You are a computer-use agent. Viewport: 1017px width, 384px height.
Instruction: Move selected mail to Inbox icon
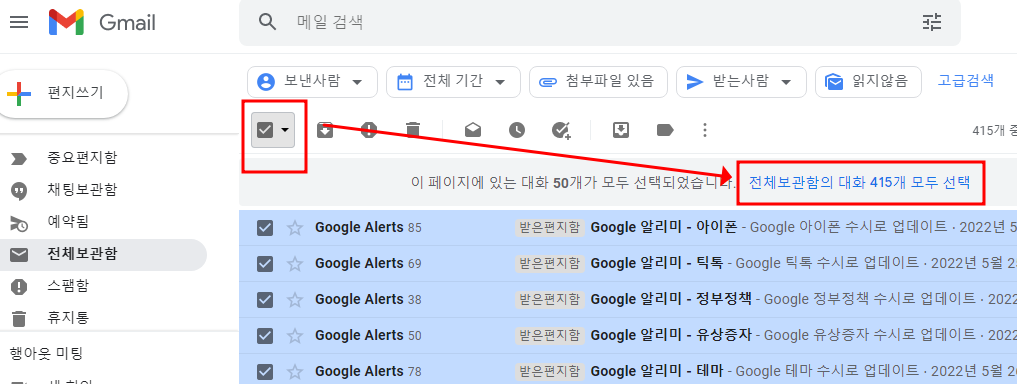[621, 130]
